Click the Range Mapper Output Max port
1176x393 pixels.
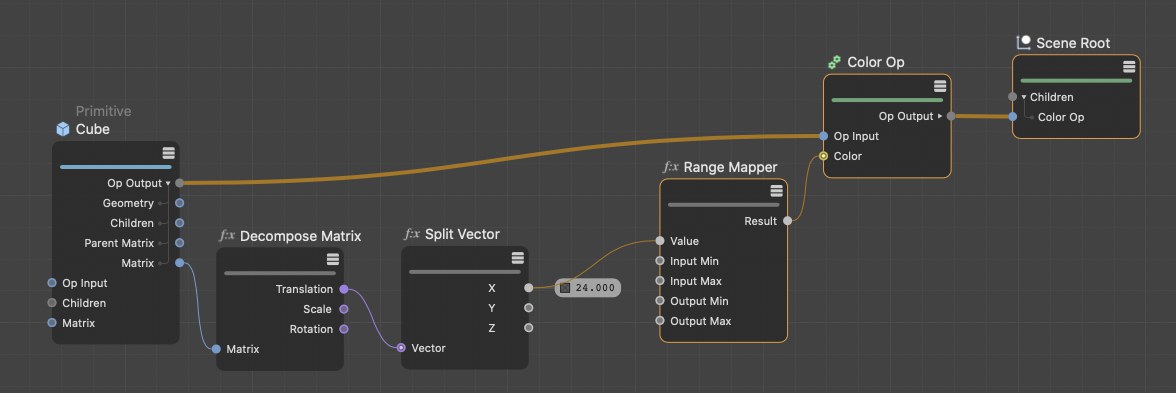point(659,321)
